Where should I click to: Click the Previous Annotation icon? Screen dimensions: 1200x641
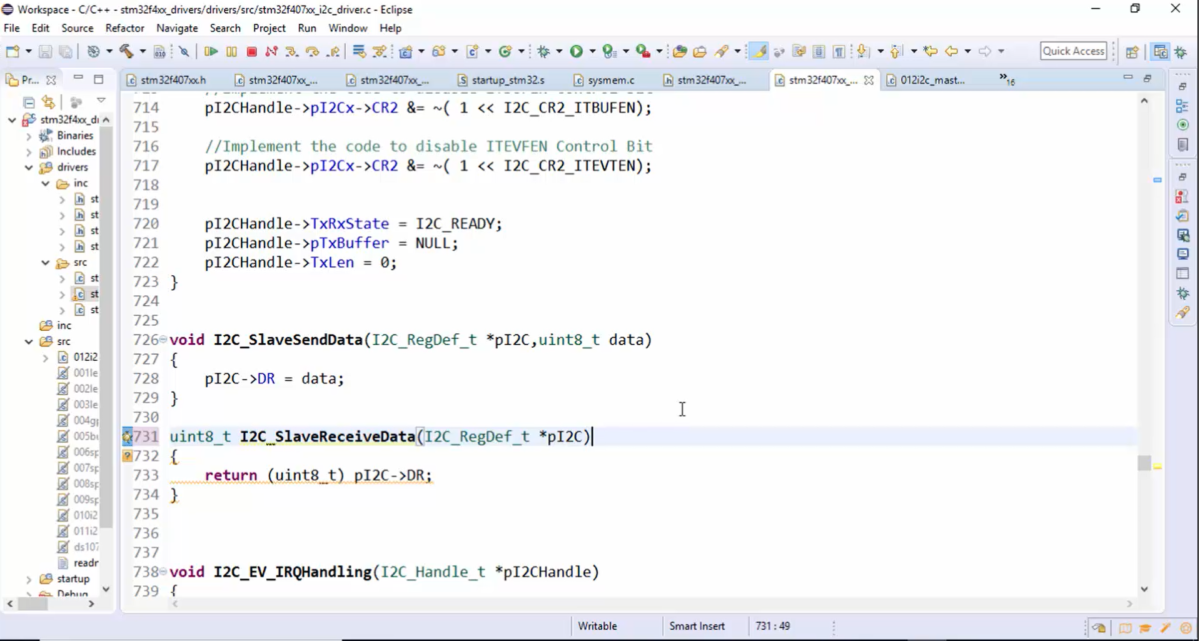pos(896,51)
